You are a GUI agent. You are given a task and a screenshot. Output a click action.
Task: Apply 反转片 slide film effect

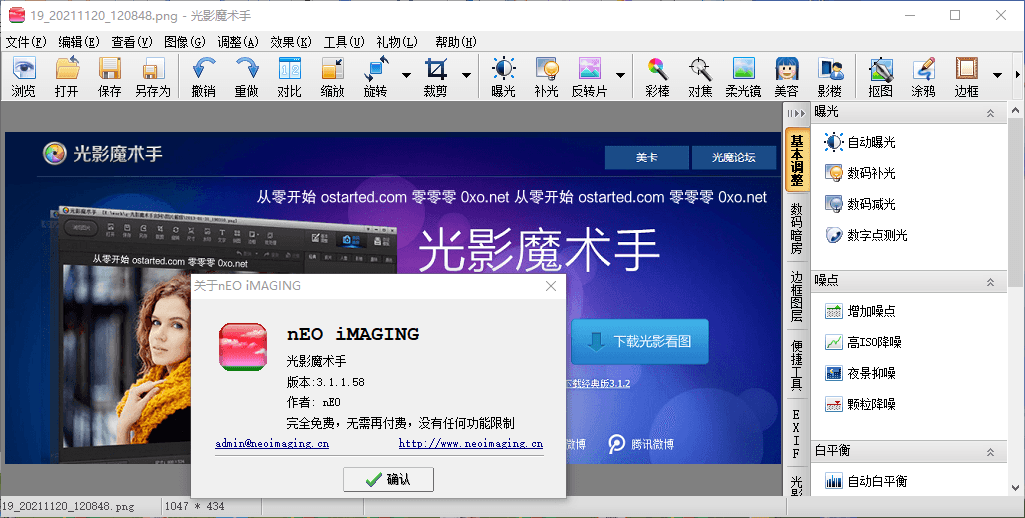tap(590, 77)
